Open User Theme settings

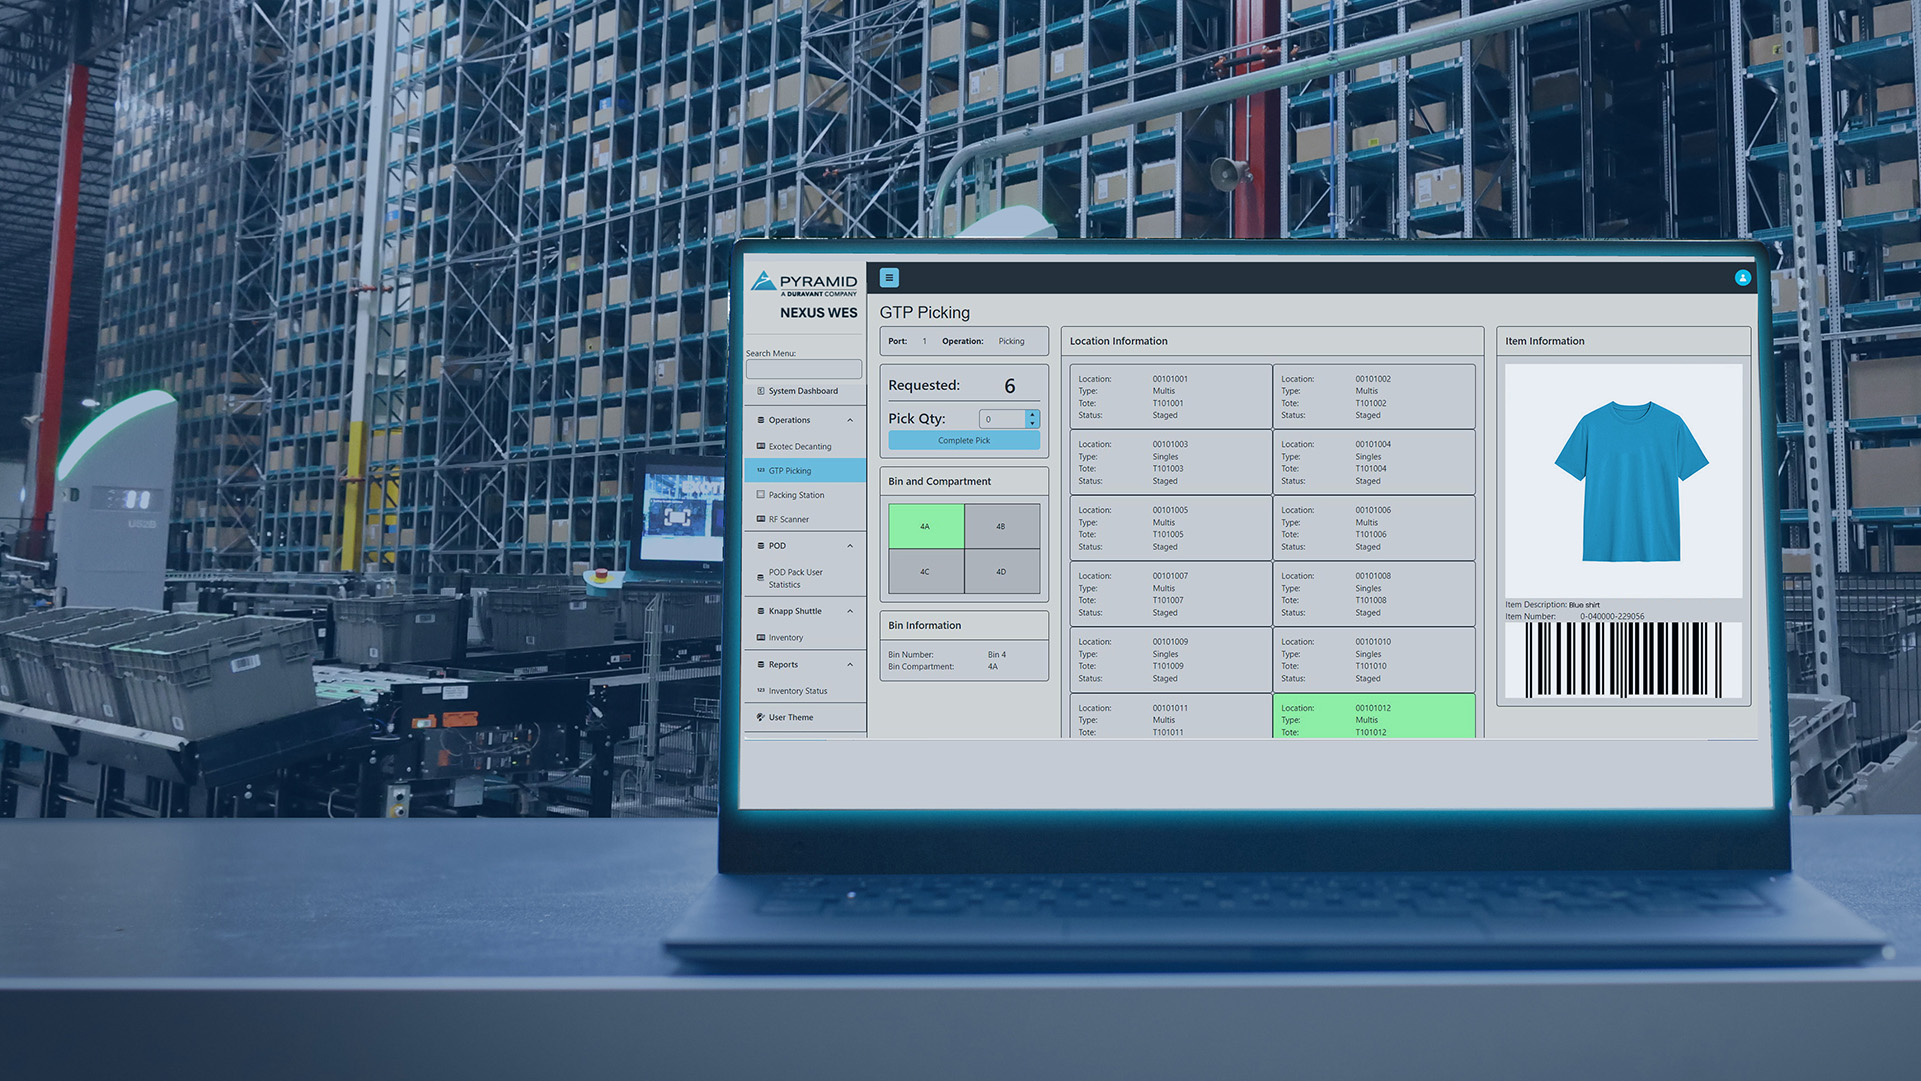805,717
